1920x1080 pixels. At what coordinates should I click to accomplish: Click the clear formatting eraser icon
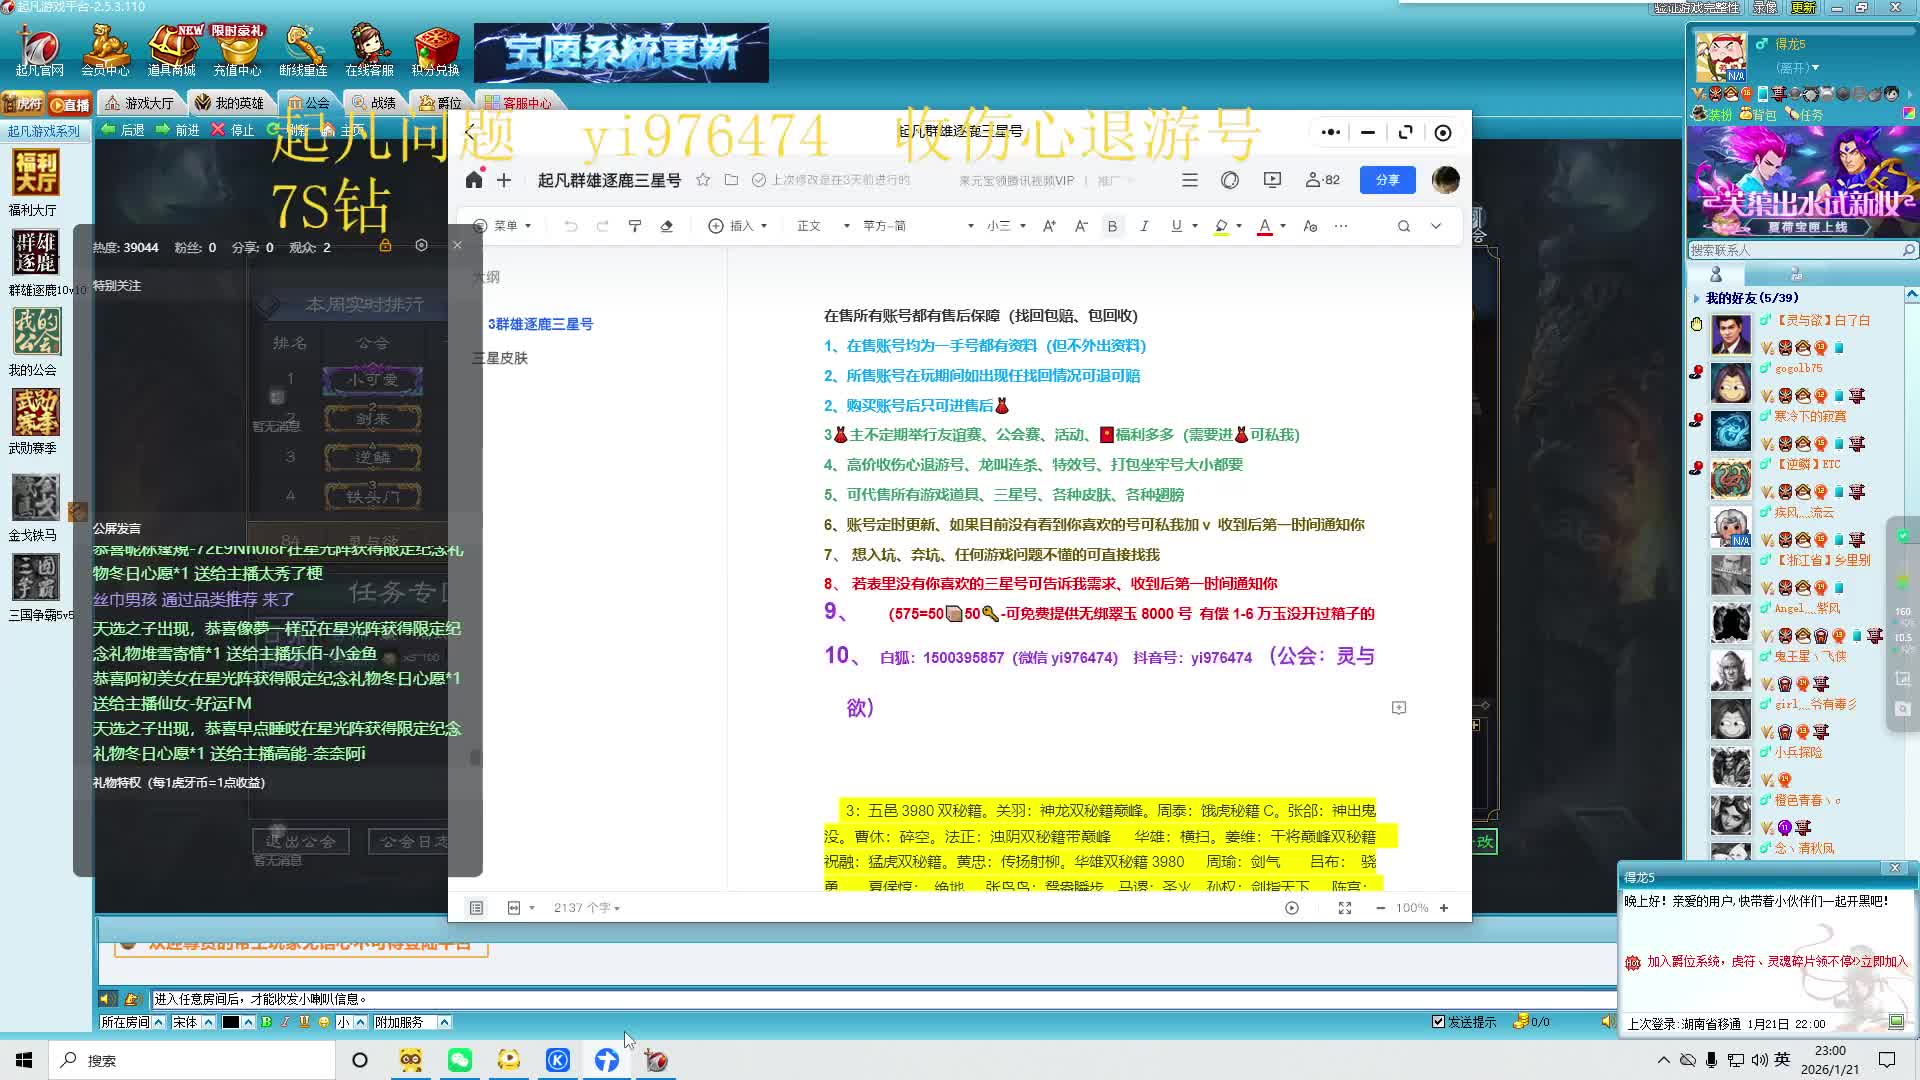667,226
